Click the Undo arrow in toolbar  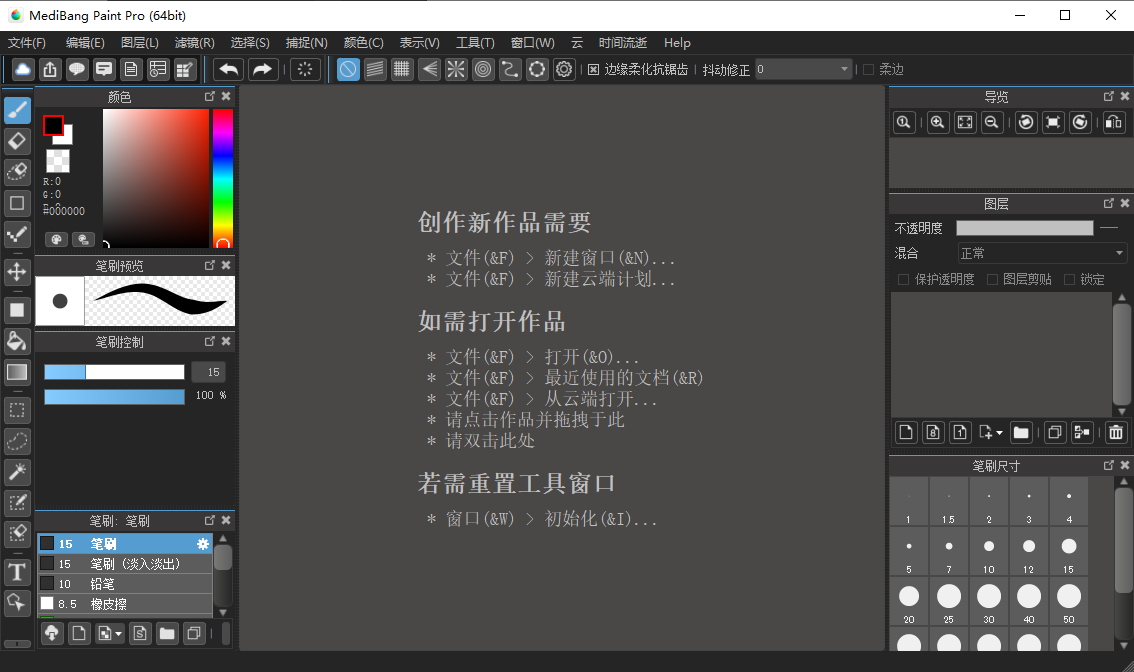[x=229, y=69]
